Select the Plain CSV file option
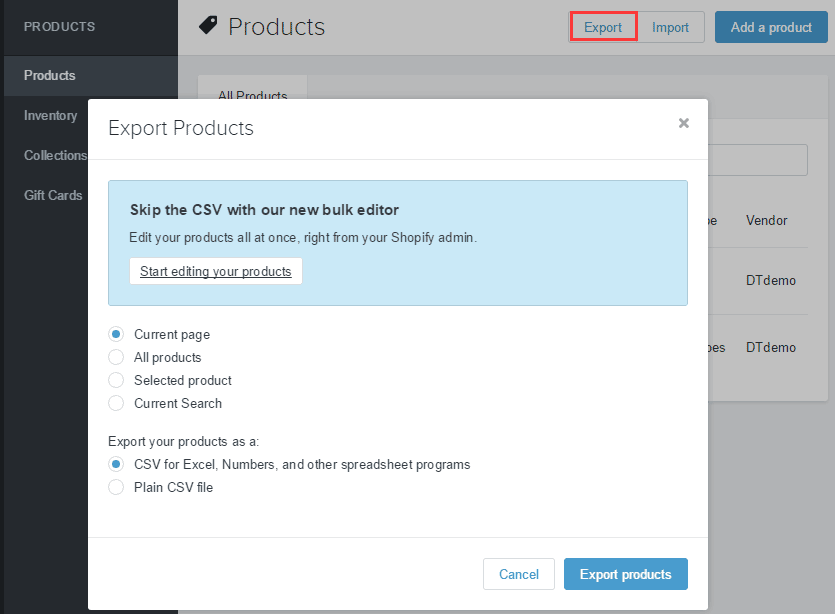835x614 pixels. point(116,488)
